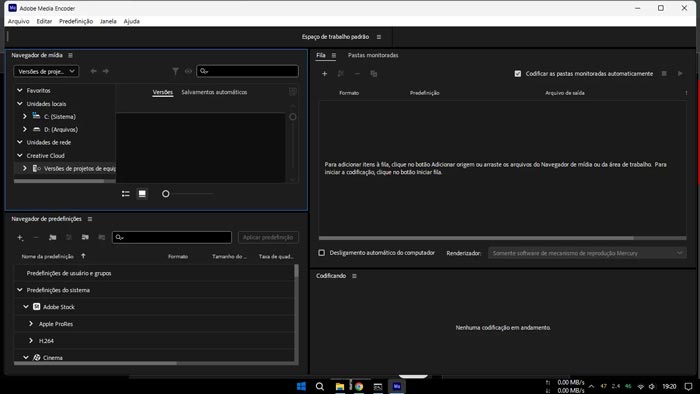Expand the D: (Arquivos) drive node
The width and height of the screenshot is (700, 394).
click(x=25, y=129)
